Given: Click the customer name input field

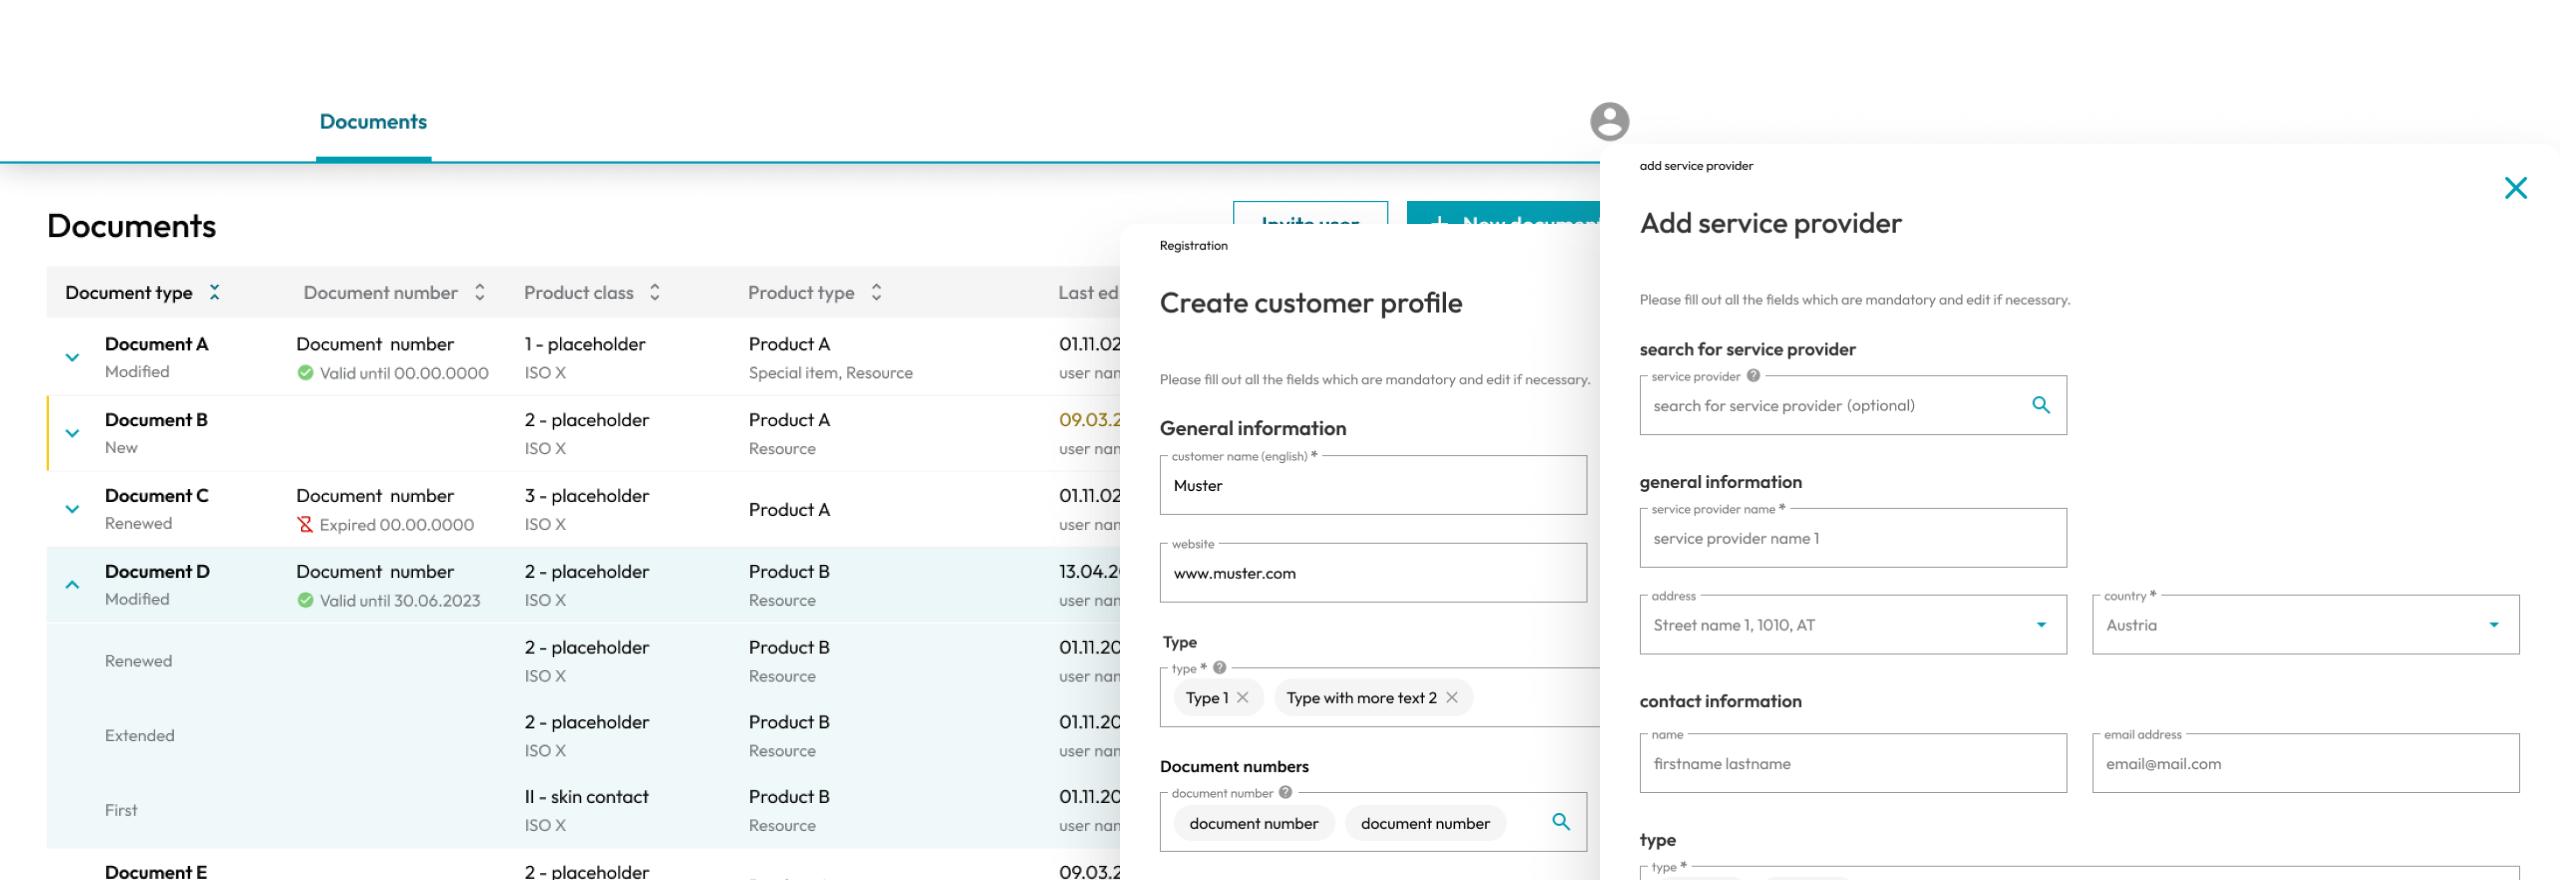Looking at the screenshot, I should (1372, 486).
